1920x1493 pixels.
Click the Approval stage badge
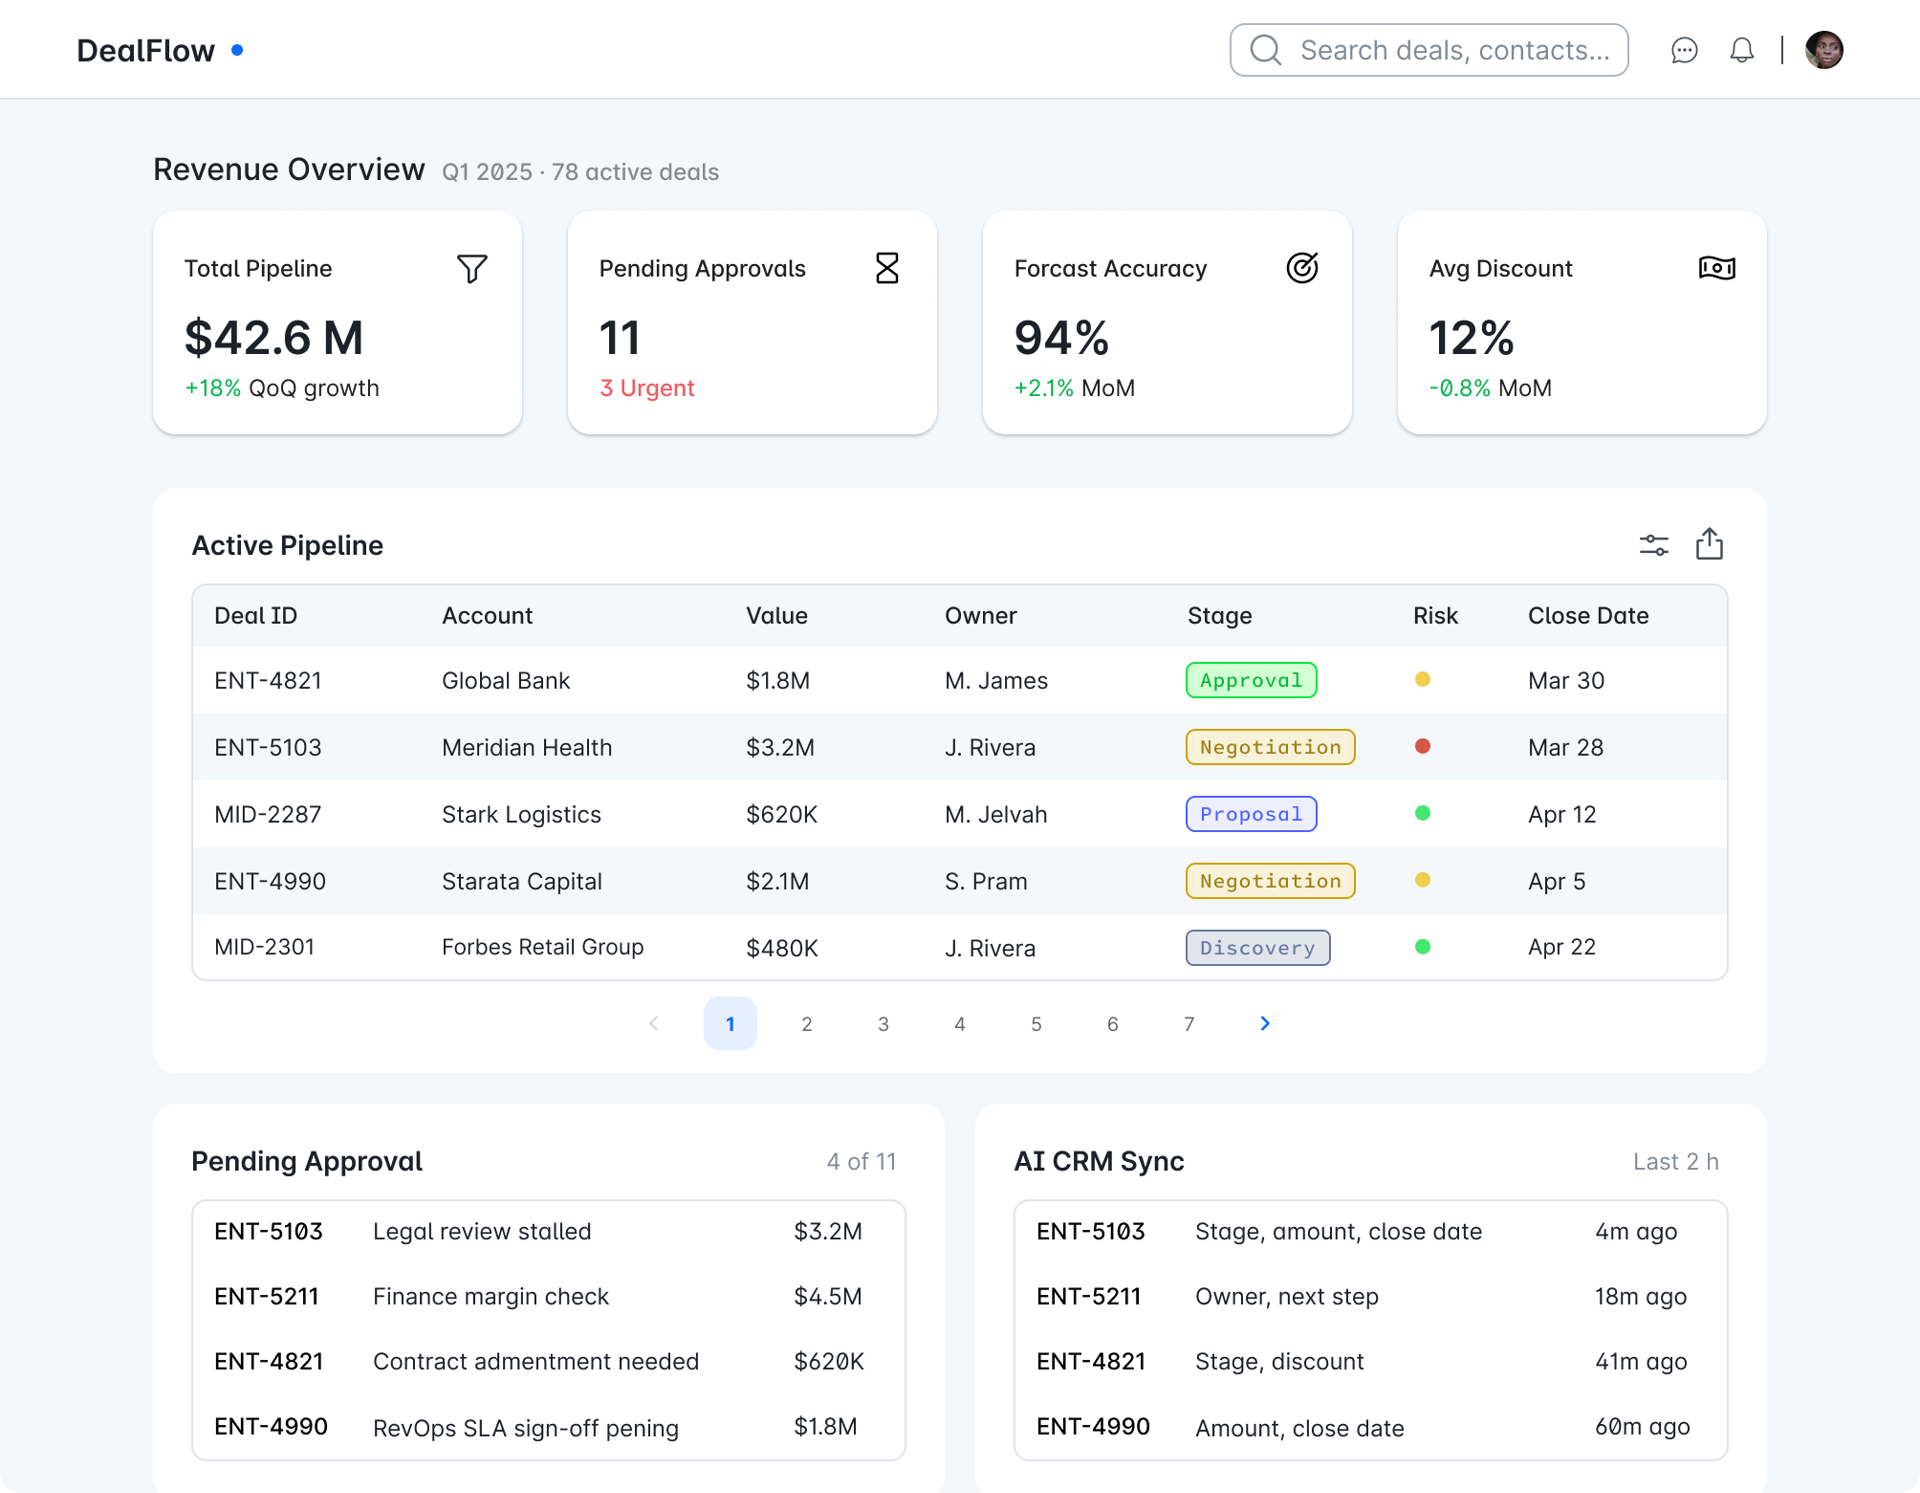(1251, 680)
